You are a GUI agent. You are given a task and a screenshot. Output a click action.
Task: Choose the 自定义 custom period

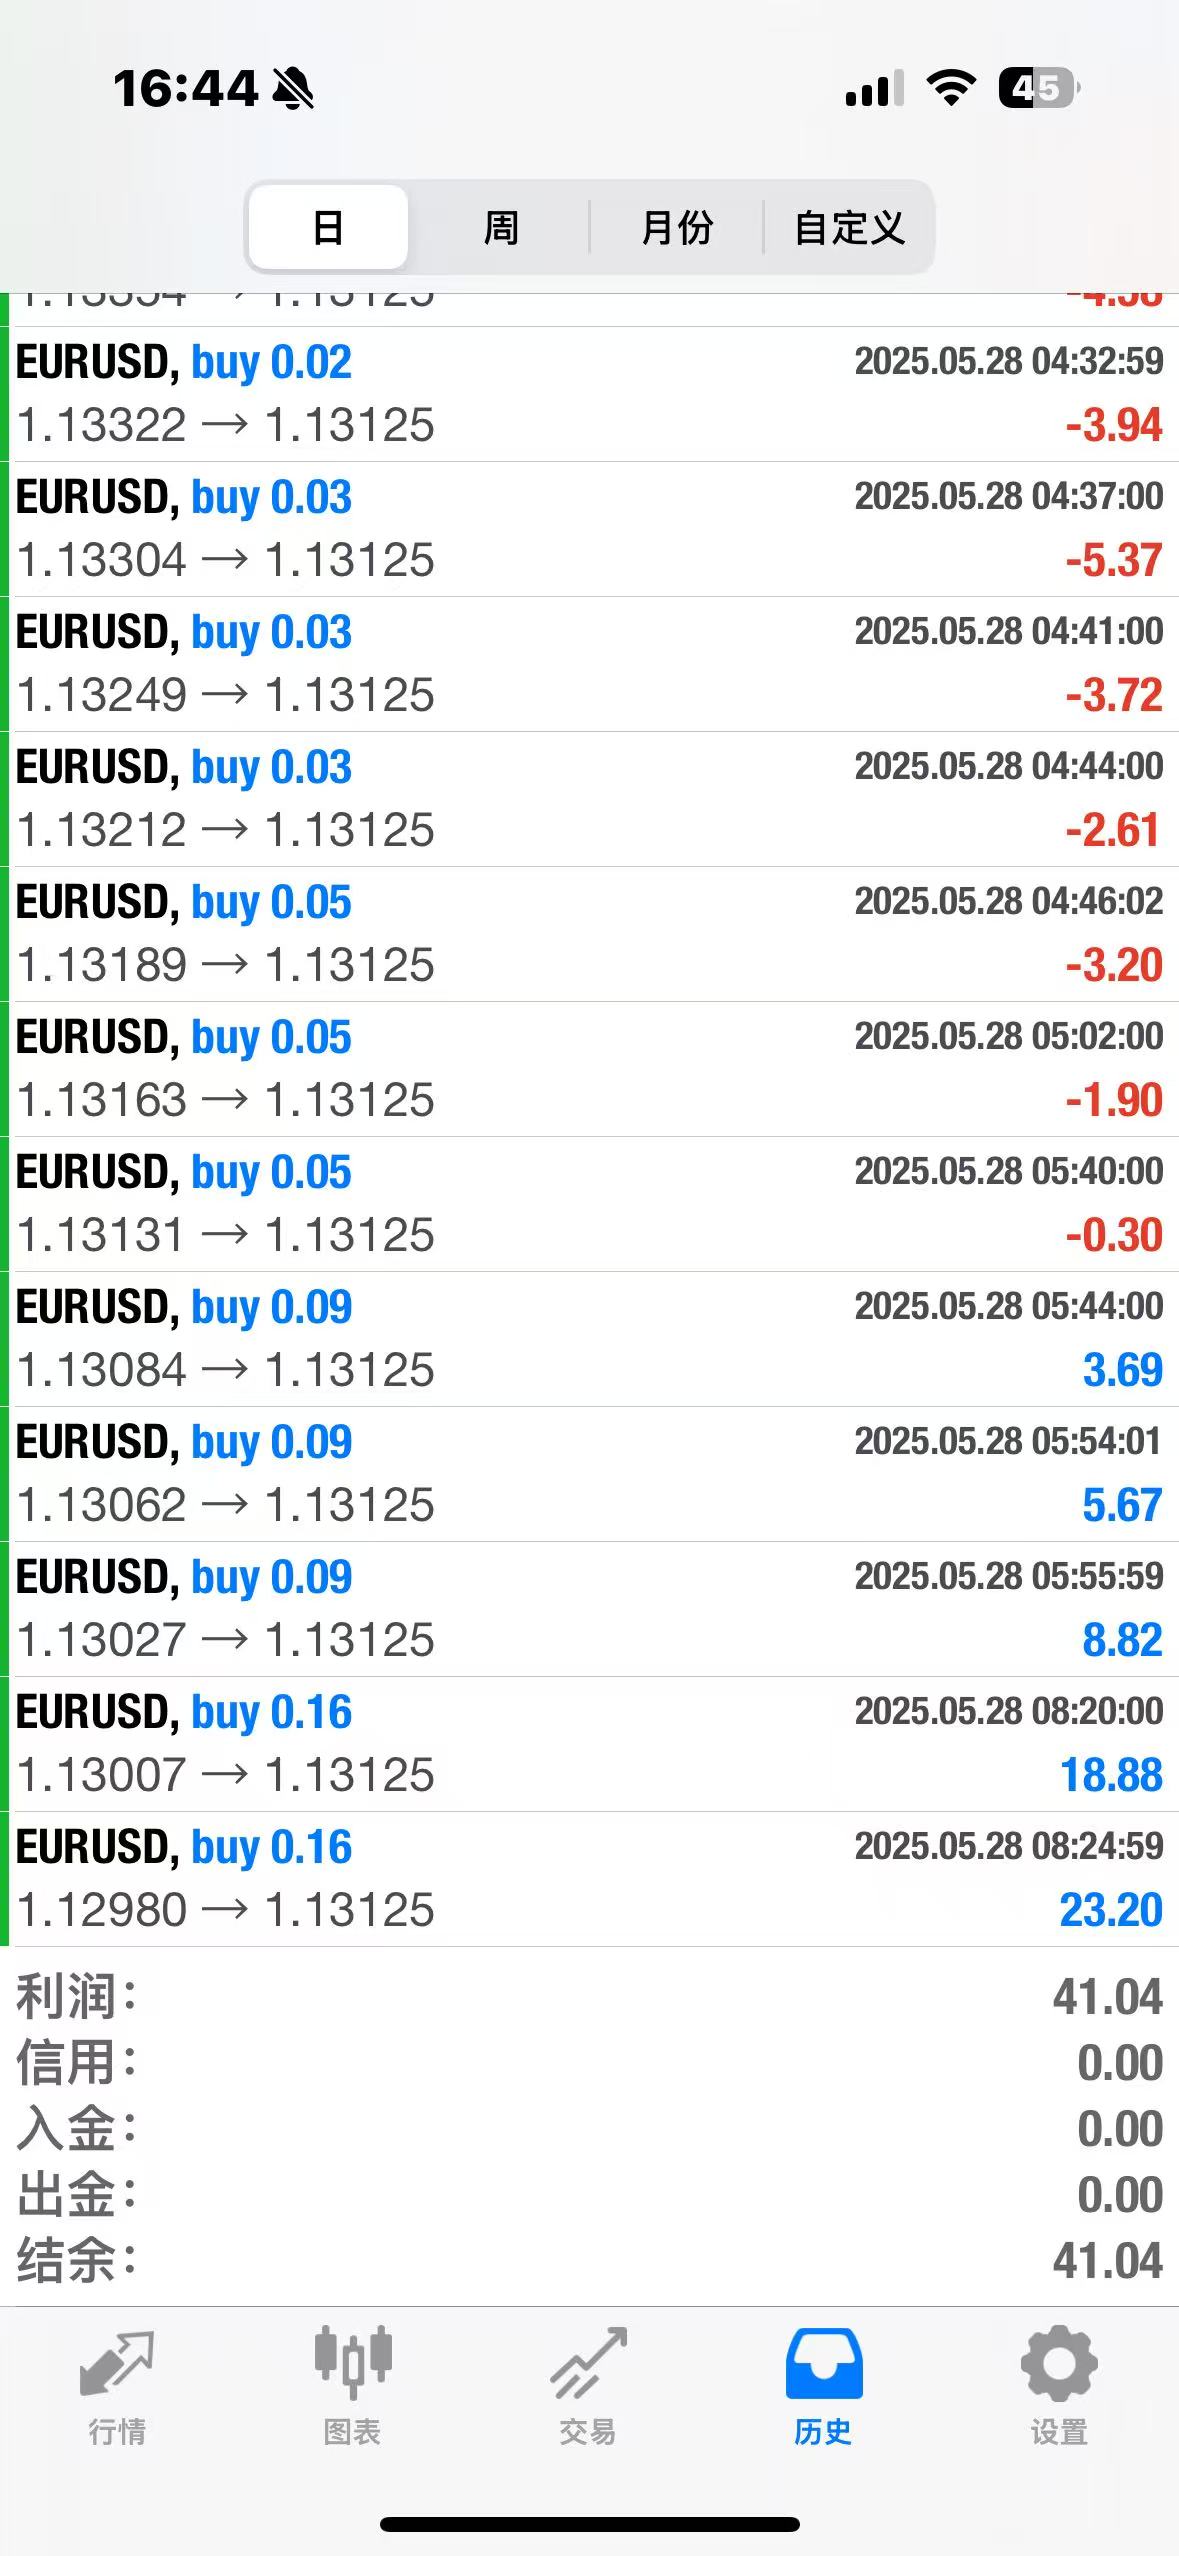tap(849, 227)
